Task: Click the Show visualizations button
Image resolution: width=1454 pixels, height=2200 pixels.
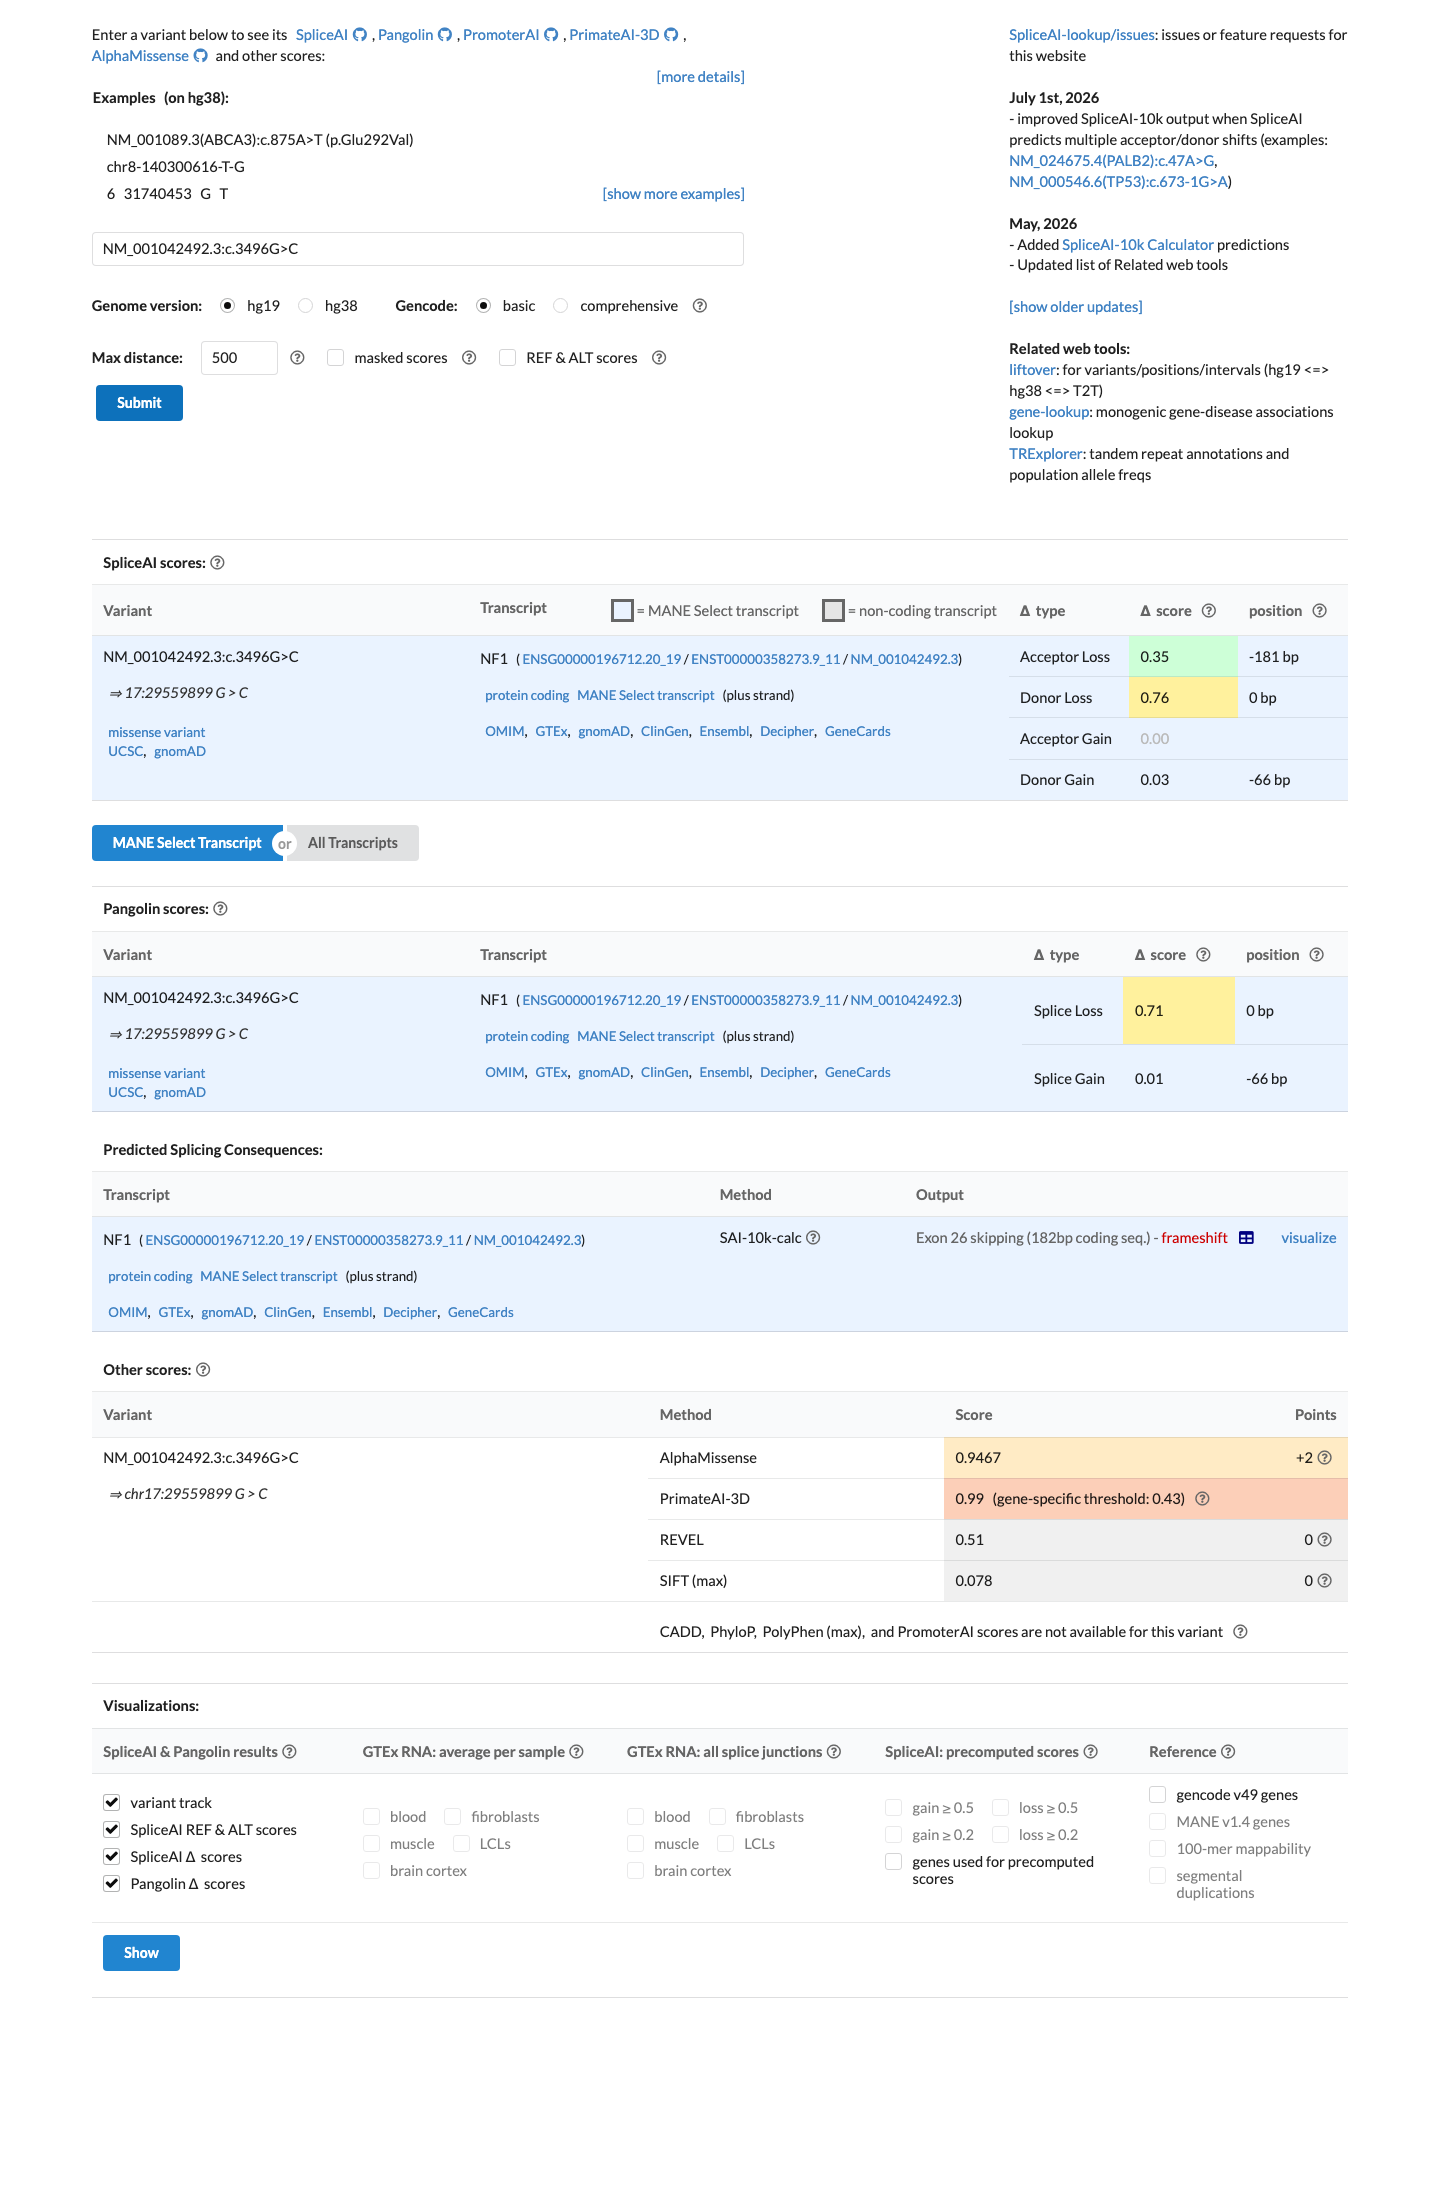Action: point(141,1953)
